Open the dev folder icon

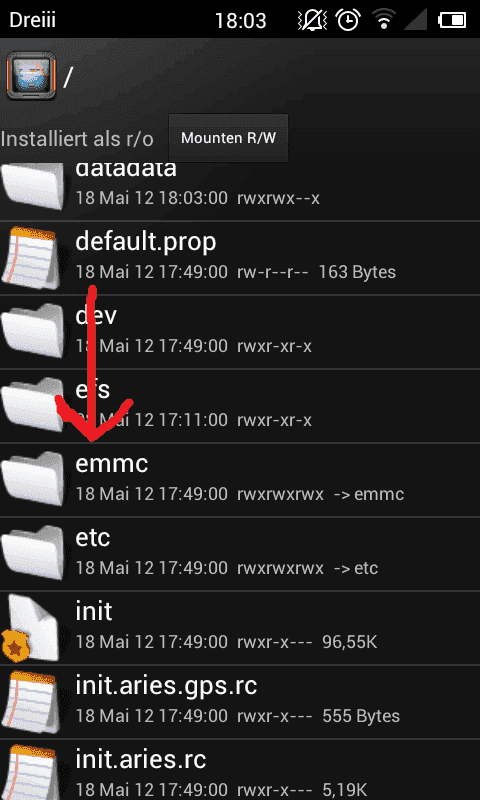(x=32, y=332)
